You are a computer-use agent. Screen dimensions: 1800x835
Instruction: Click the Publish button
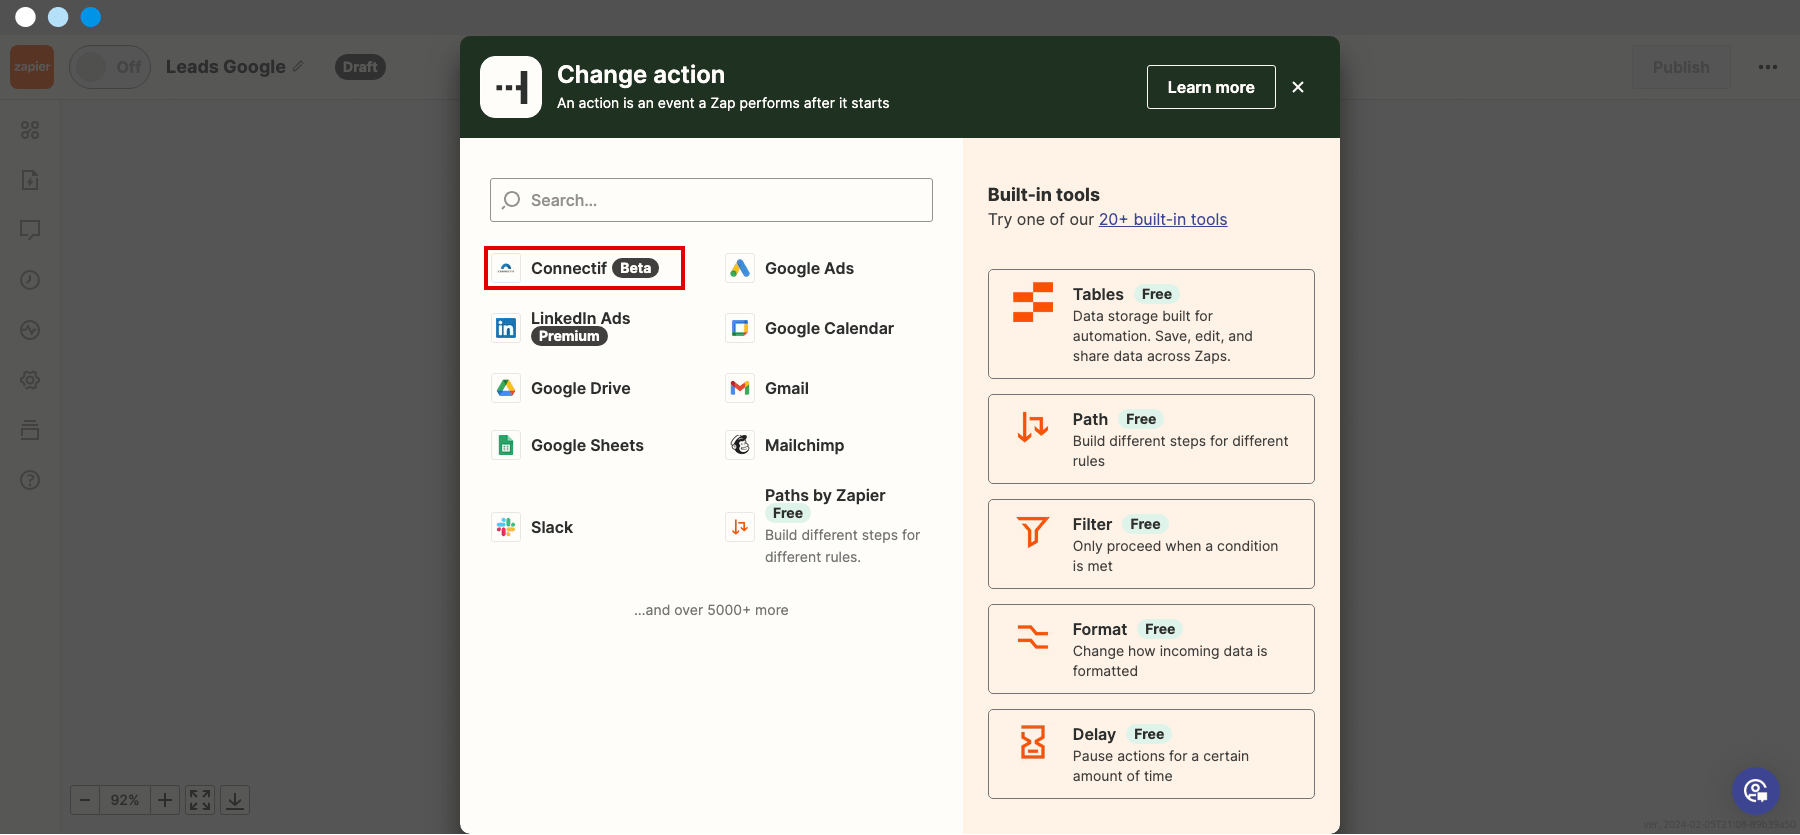(x=1681, y=67)
